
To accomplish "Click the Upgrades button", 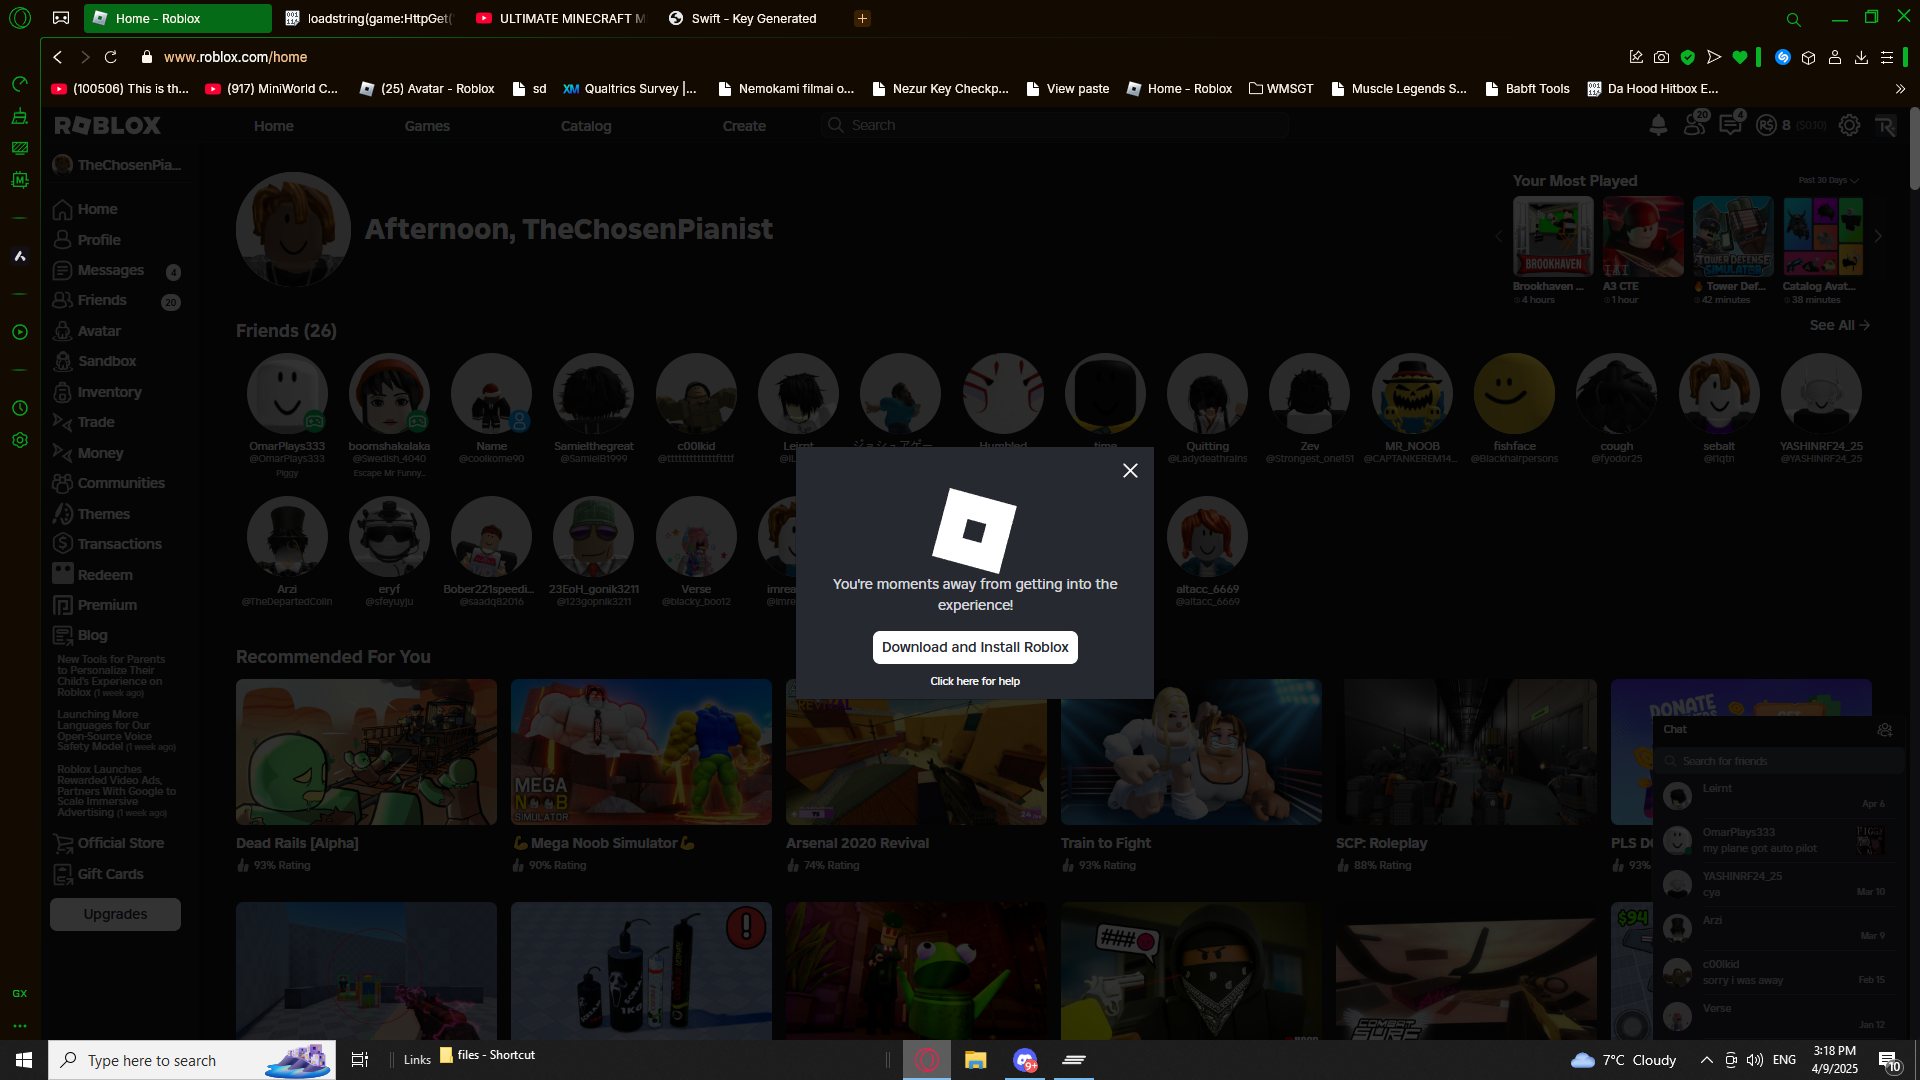I will 115,914.
